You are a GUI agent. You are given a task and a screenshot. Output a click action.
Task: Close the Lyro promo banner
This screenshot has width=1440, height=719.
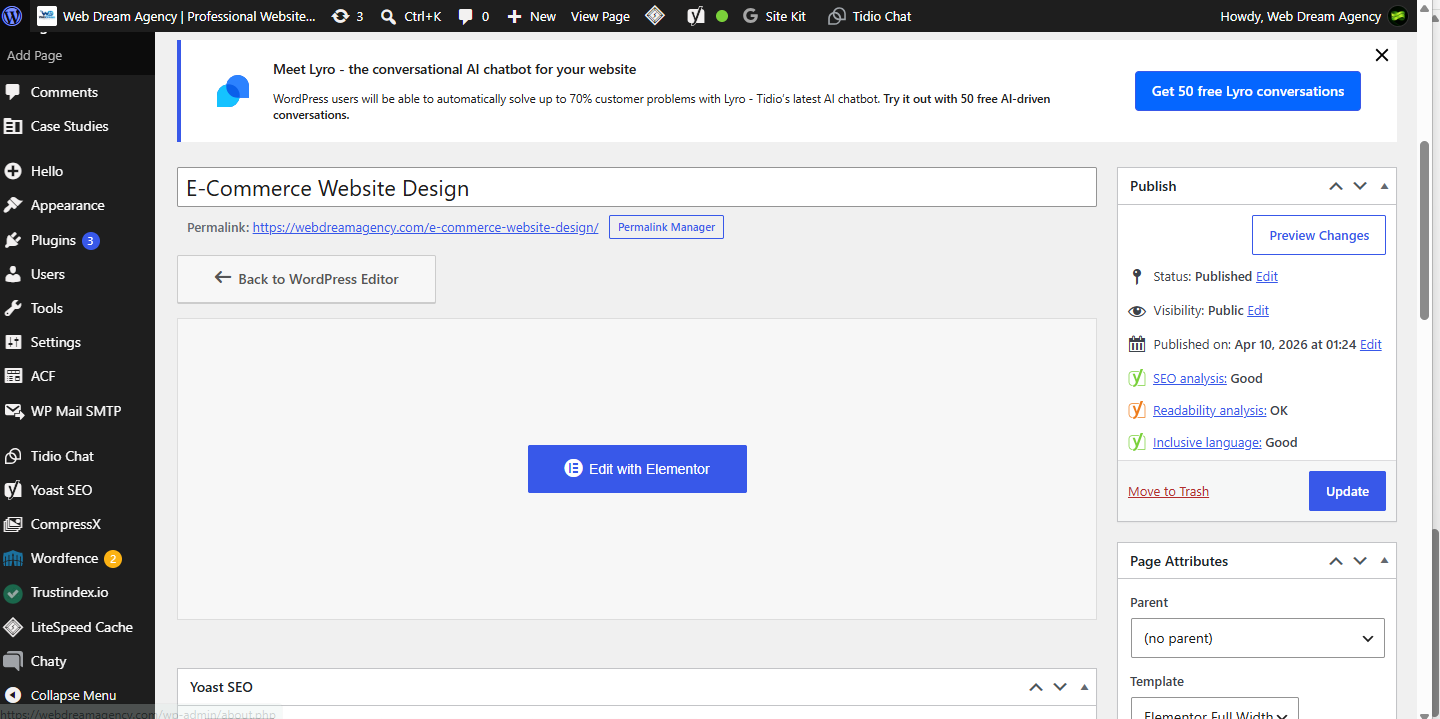click(x=1382, y=55)
